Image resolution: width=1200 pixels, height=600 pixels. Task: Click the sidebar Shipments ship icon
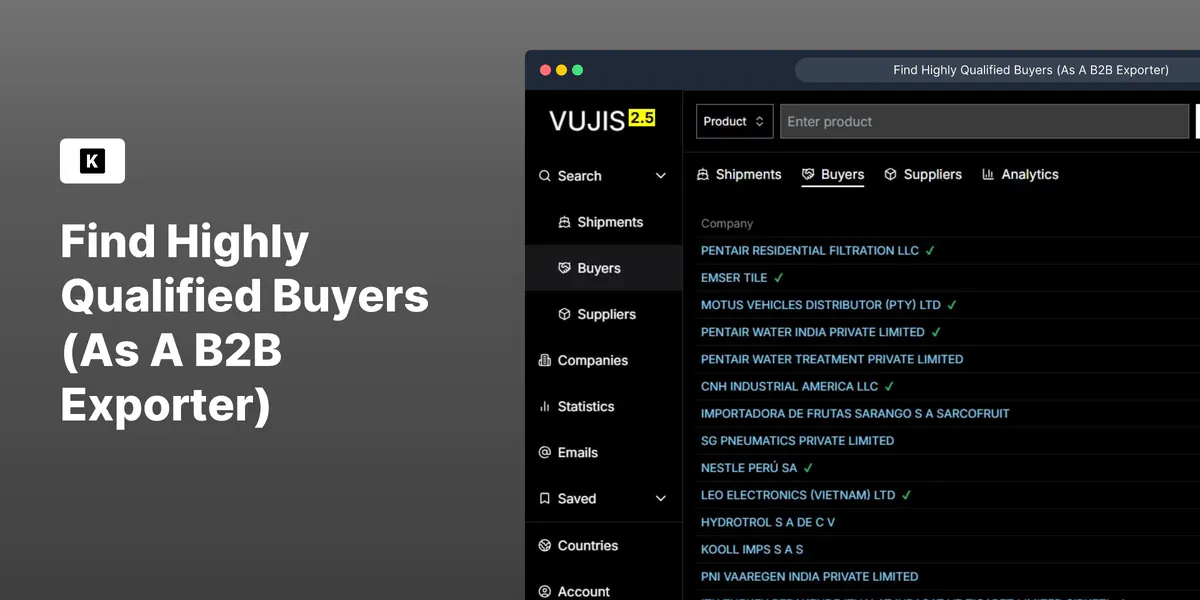point(564,222)
